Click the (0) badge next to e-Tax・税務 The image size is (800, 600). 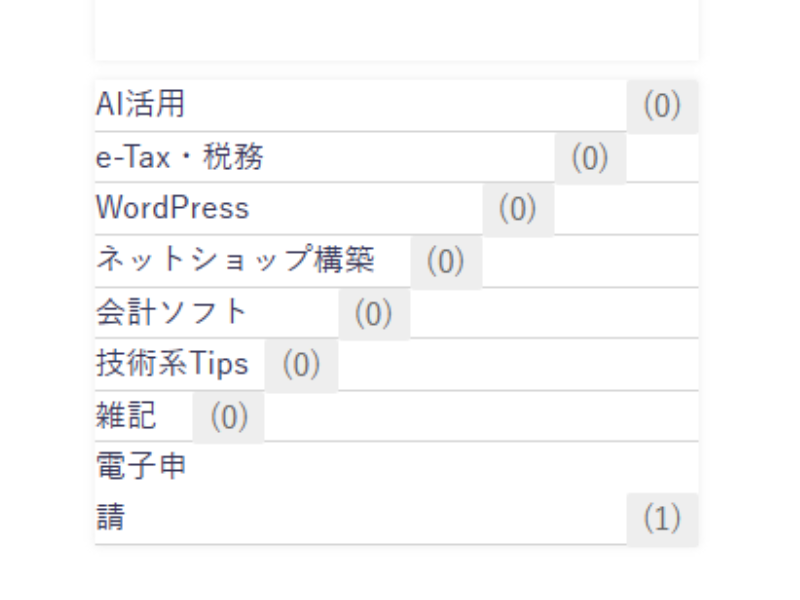point(590,158)
